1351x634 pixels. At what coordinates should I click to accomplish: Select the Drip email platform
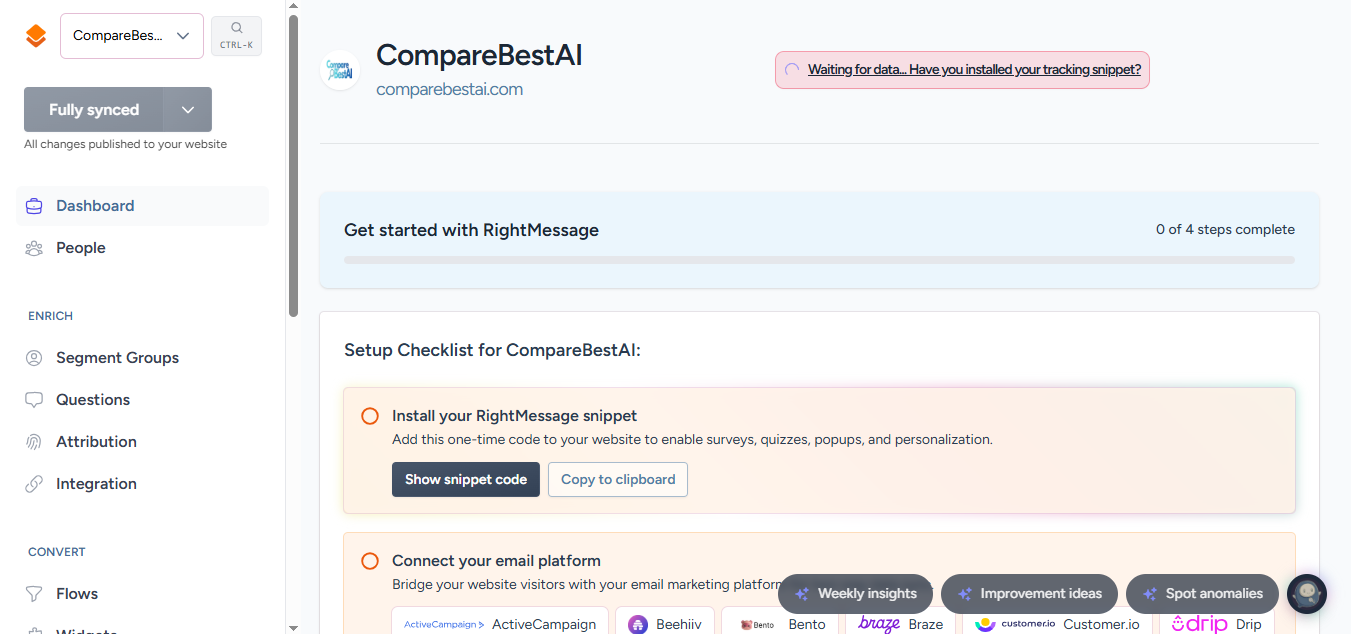pyautogui.click(x=1216, y=622)
